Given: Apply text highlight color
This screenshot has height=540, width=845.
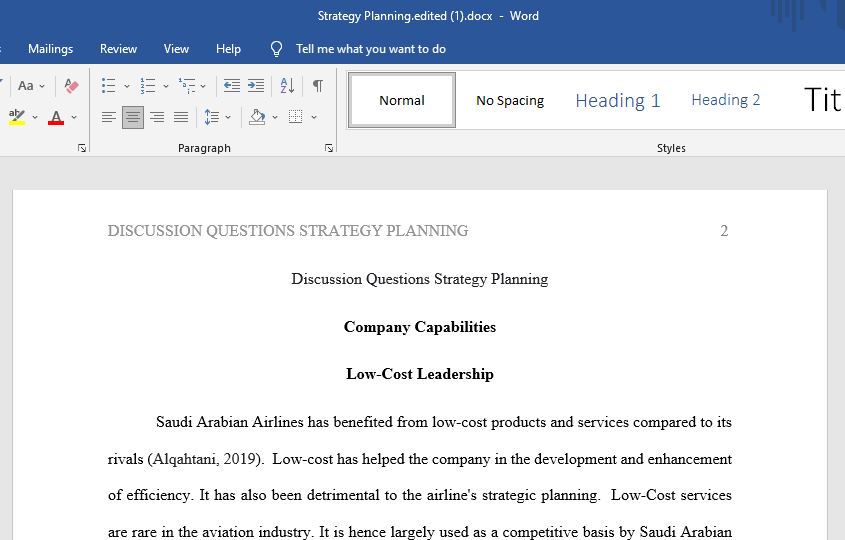Looking at the screenshot, I should point(17,117).
